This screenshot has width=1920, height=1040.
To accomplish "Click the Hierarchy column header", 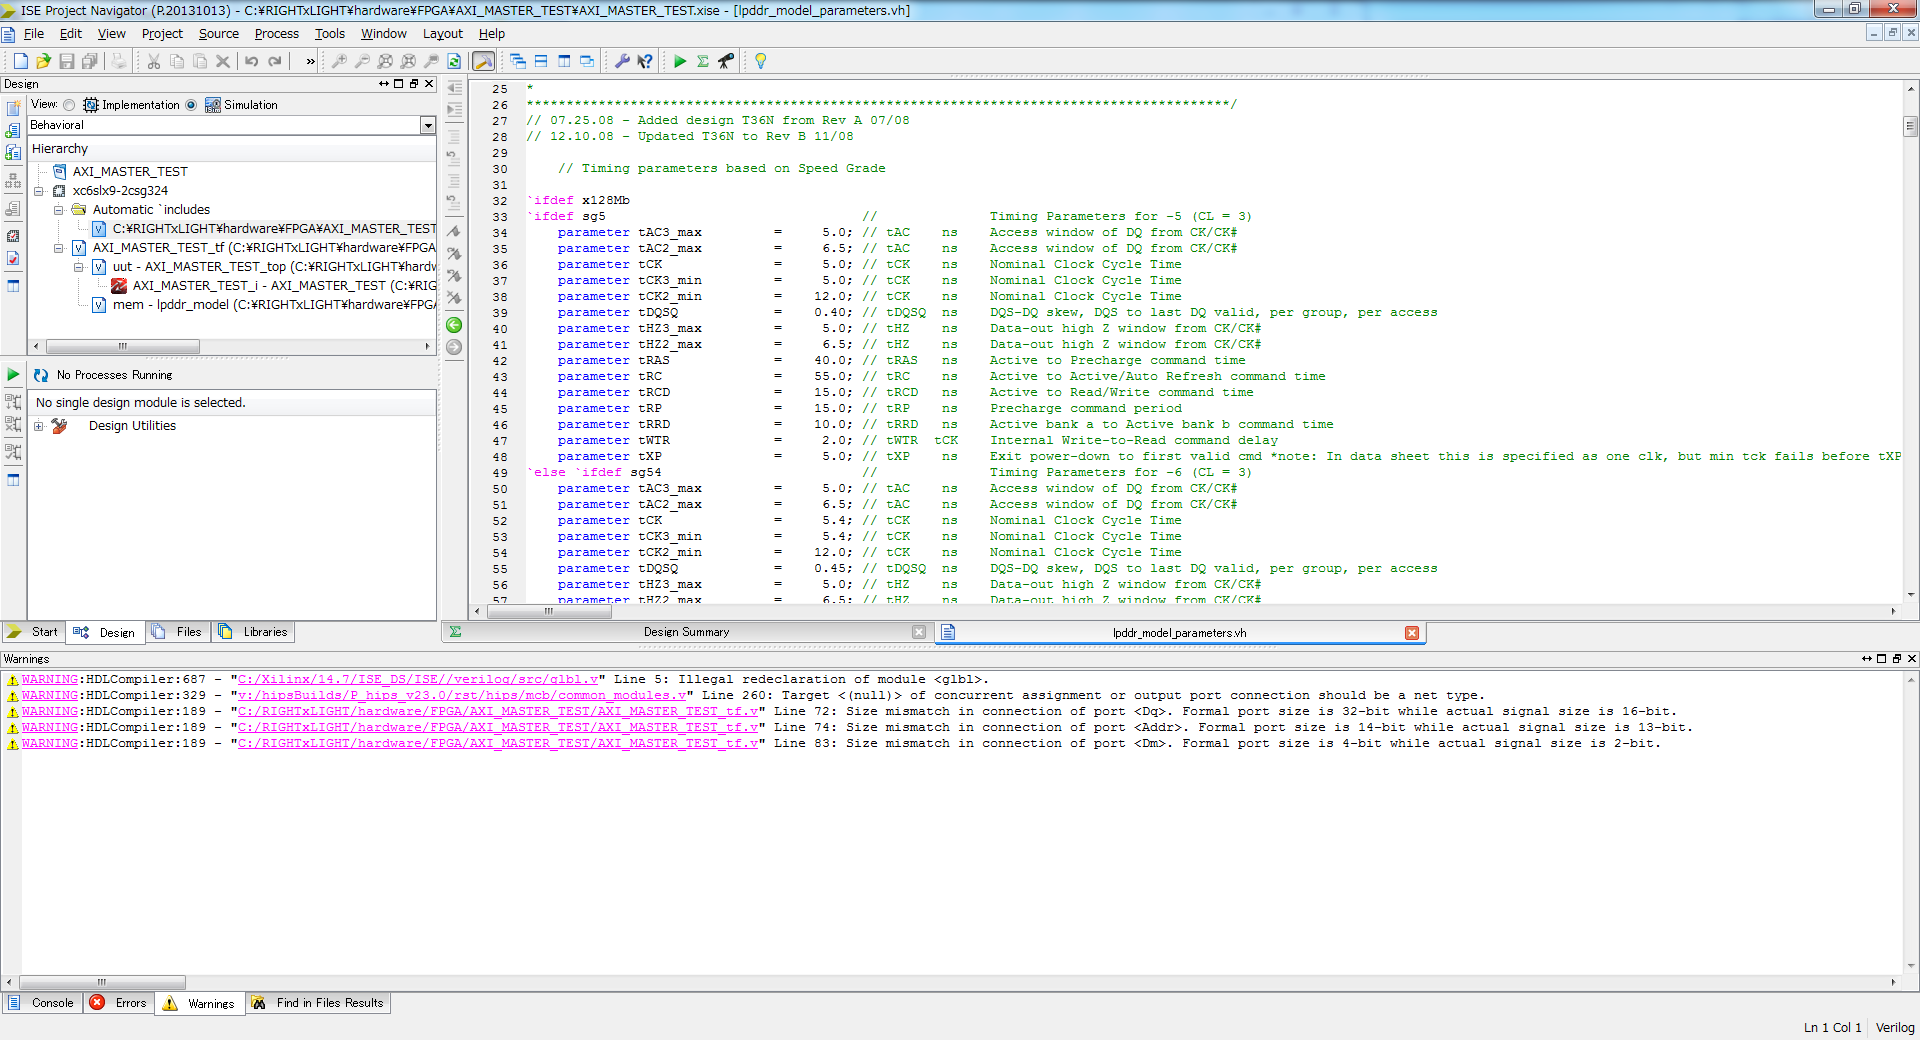I will (x=232, y=149).
